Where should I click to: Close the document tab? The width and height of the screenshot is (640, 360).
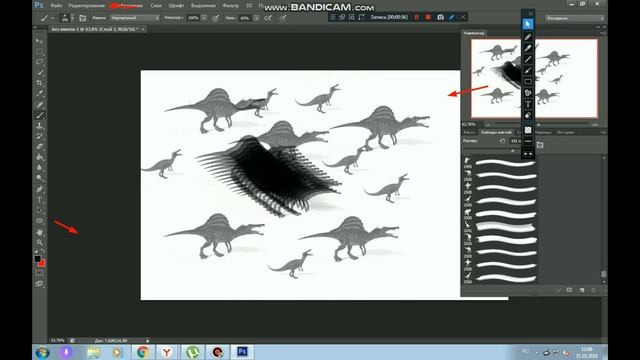tap(143, 29)
